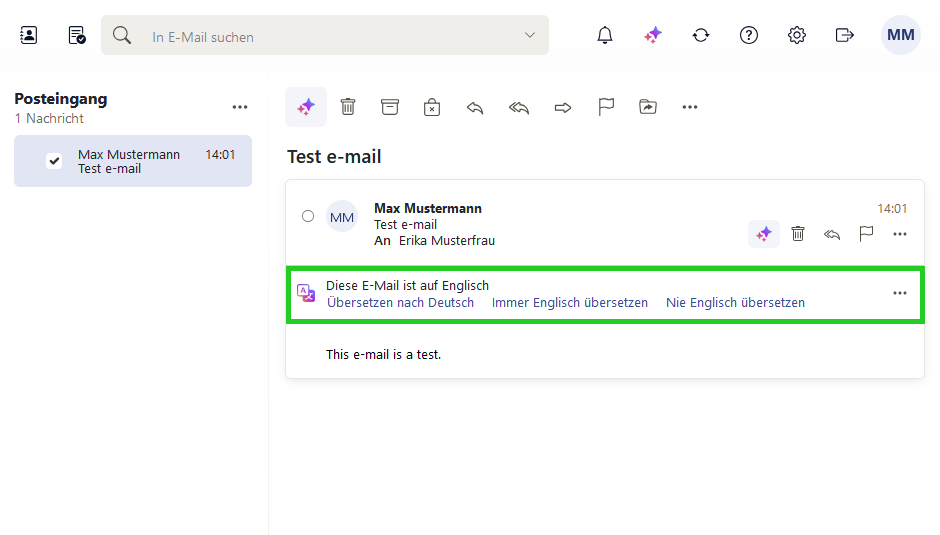Click the 'Nie Englisch übersetzen' link
Image resolution: width=940 pixels, height=535 pixels.
coord(736,302)
